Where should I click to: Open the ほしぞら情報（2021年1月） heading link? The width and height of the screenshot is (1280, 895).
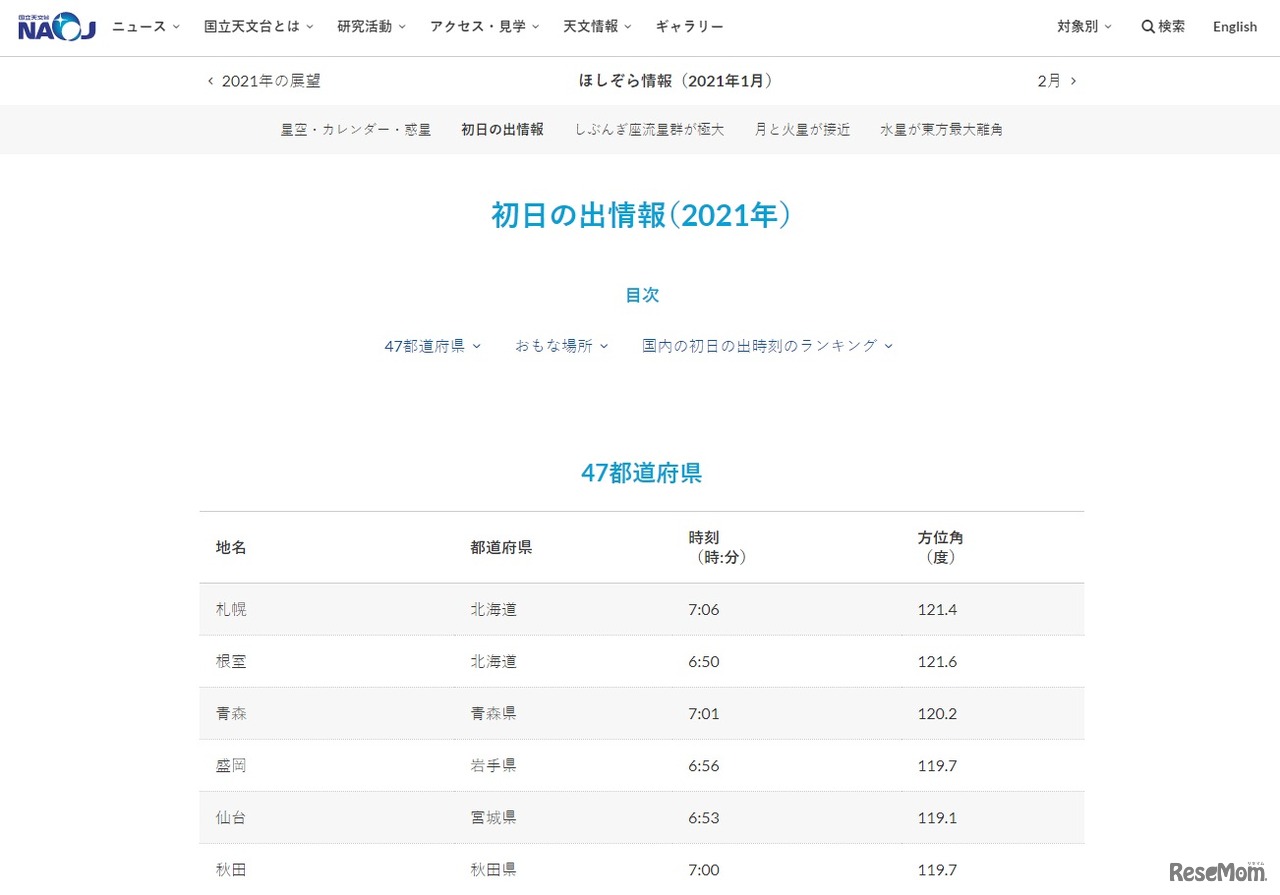pyautogui.click(x=676, y=81)
